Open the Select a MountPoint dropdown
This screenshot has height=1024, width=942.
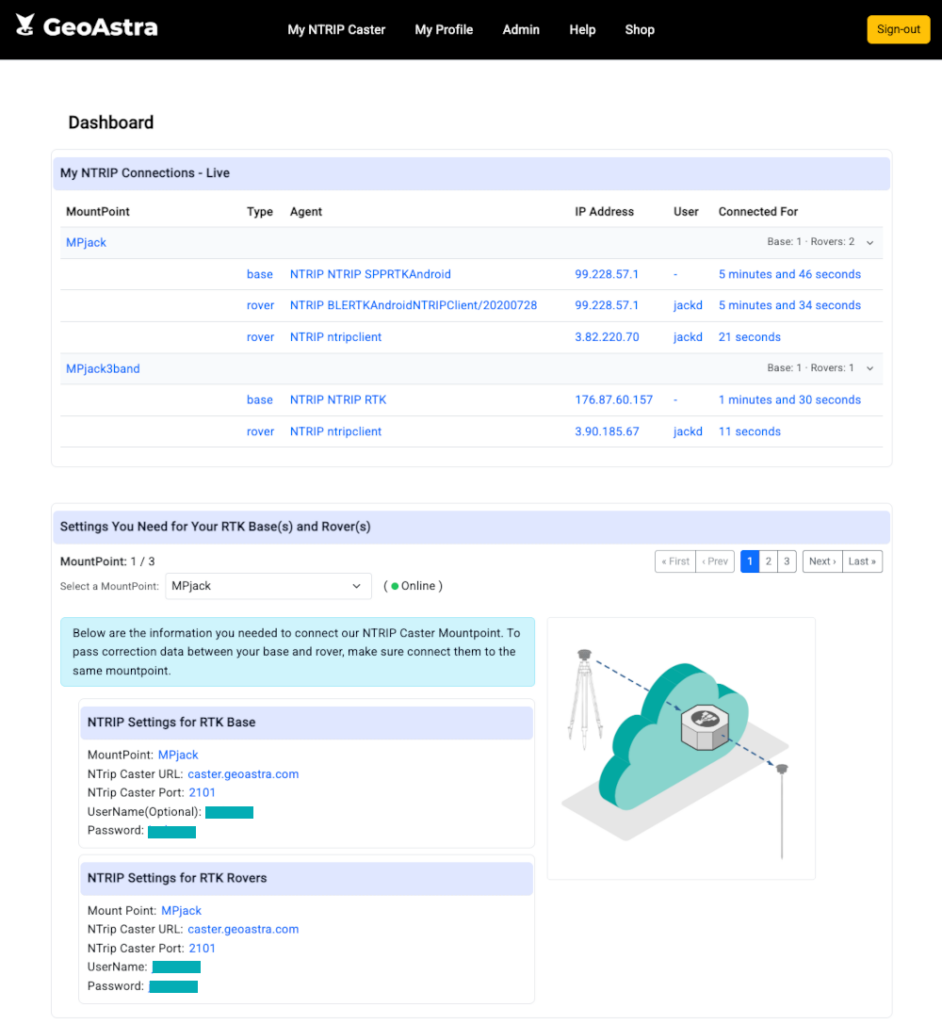click(266, 586)
